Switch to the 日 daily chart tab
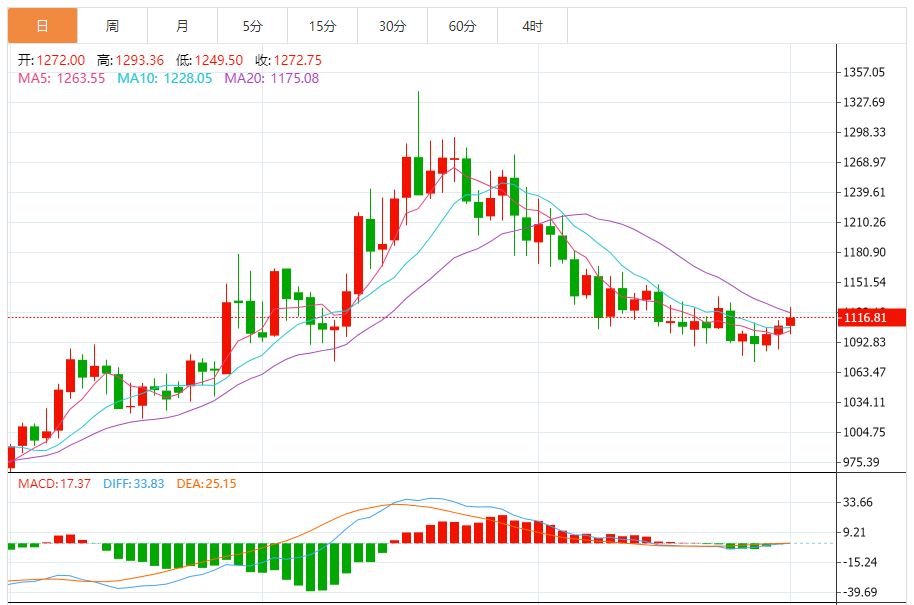 pyautogui.click(x=41, y=26)
